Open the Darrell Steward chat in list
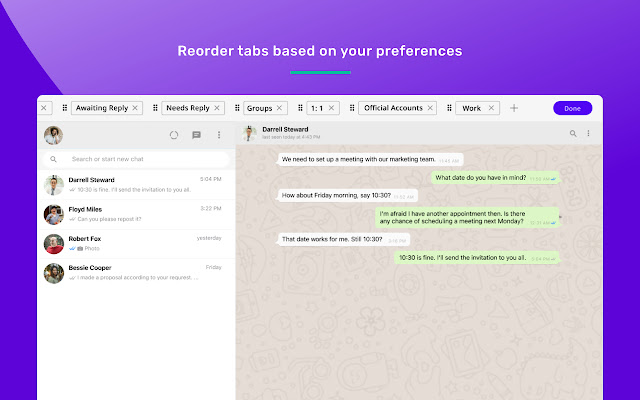640x400 pixels. coord(136,185)
